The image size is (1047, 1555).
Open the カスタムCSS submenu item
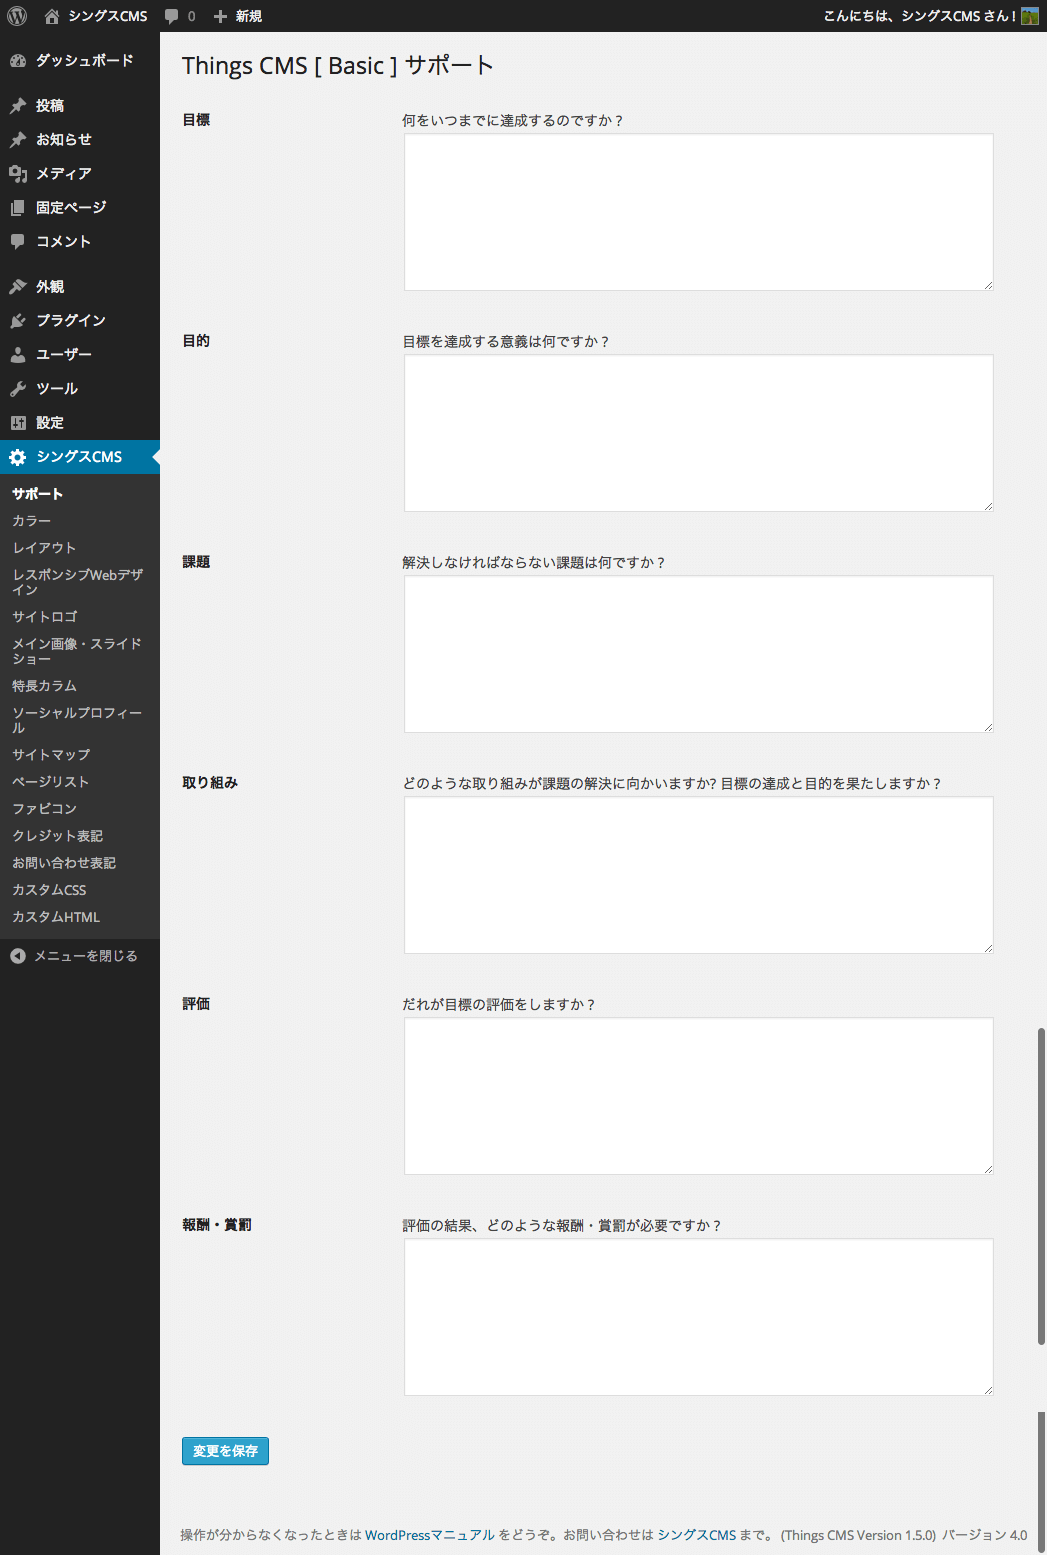pyautogui.click(x=80, y=890)
